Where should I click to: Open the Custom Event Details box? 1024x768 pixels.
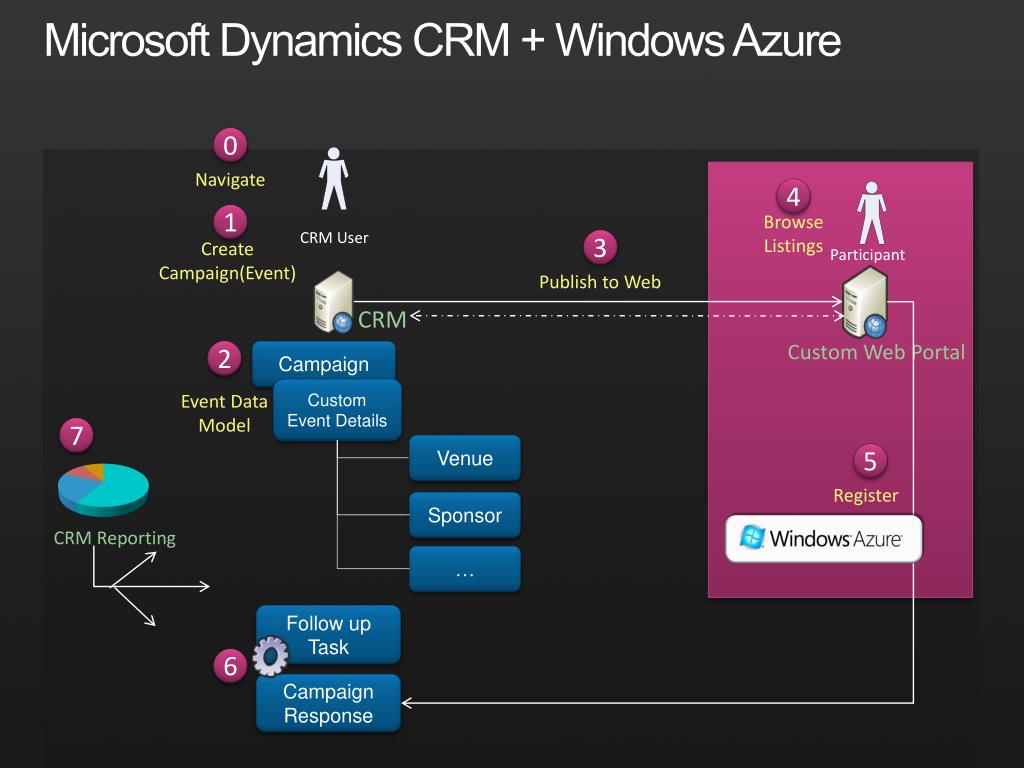coord(337,410)
